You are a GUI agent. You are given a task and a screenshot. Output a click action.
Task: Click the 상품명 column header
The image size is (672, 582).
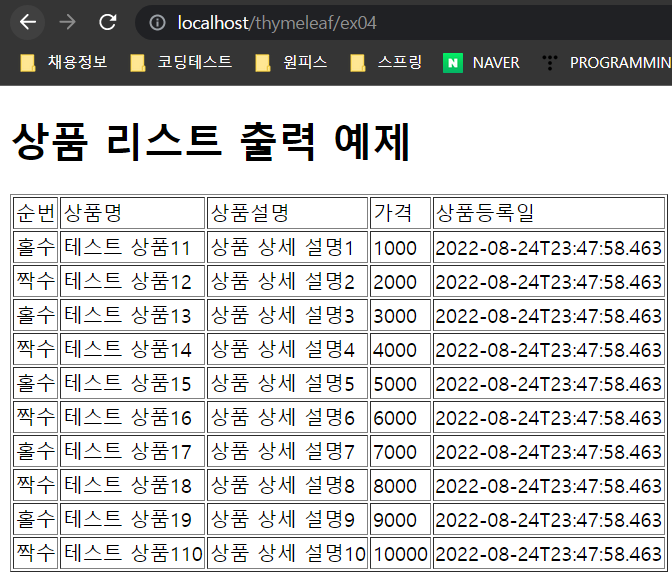tap(132, 213)
